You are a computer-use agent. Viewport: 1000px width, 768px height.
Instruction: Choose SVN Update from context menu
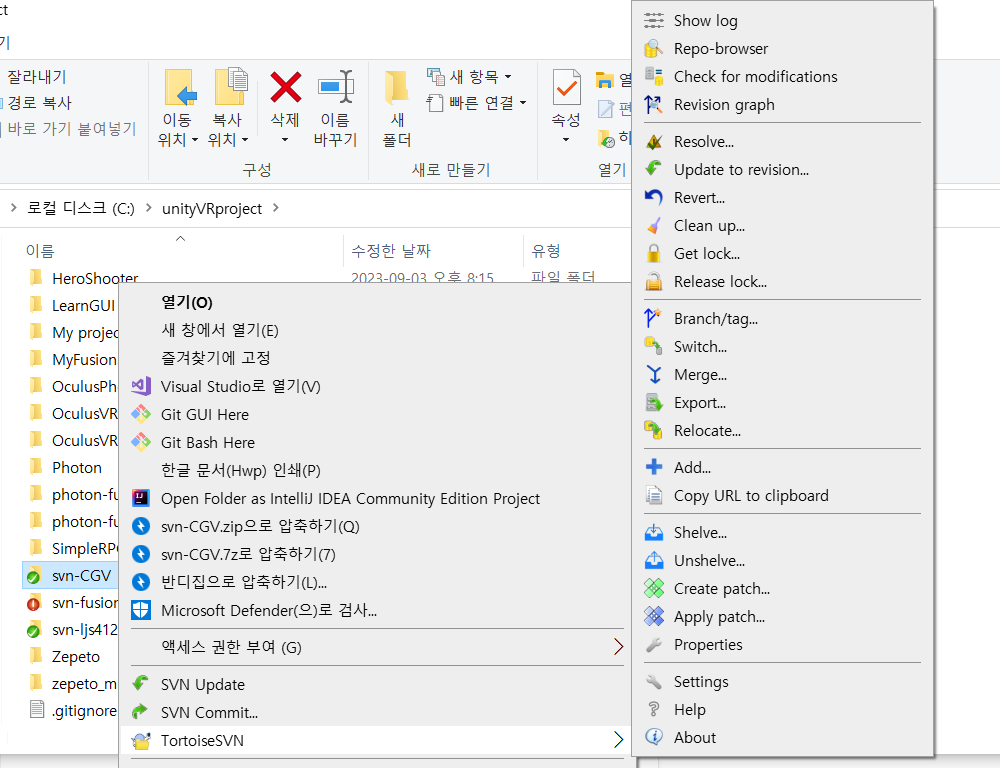tap(203, 684)
